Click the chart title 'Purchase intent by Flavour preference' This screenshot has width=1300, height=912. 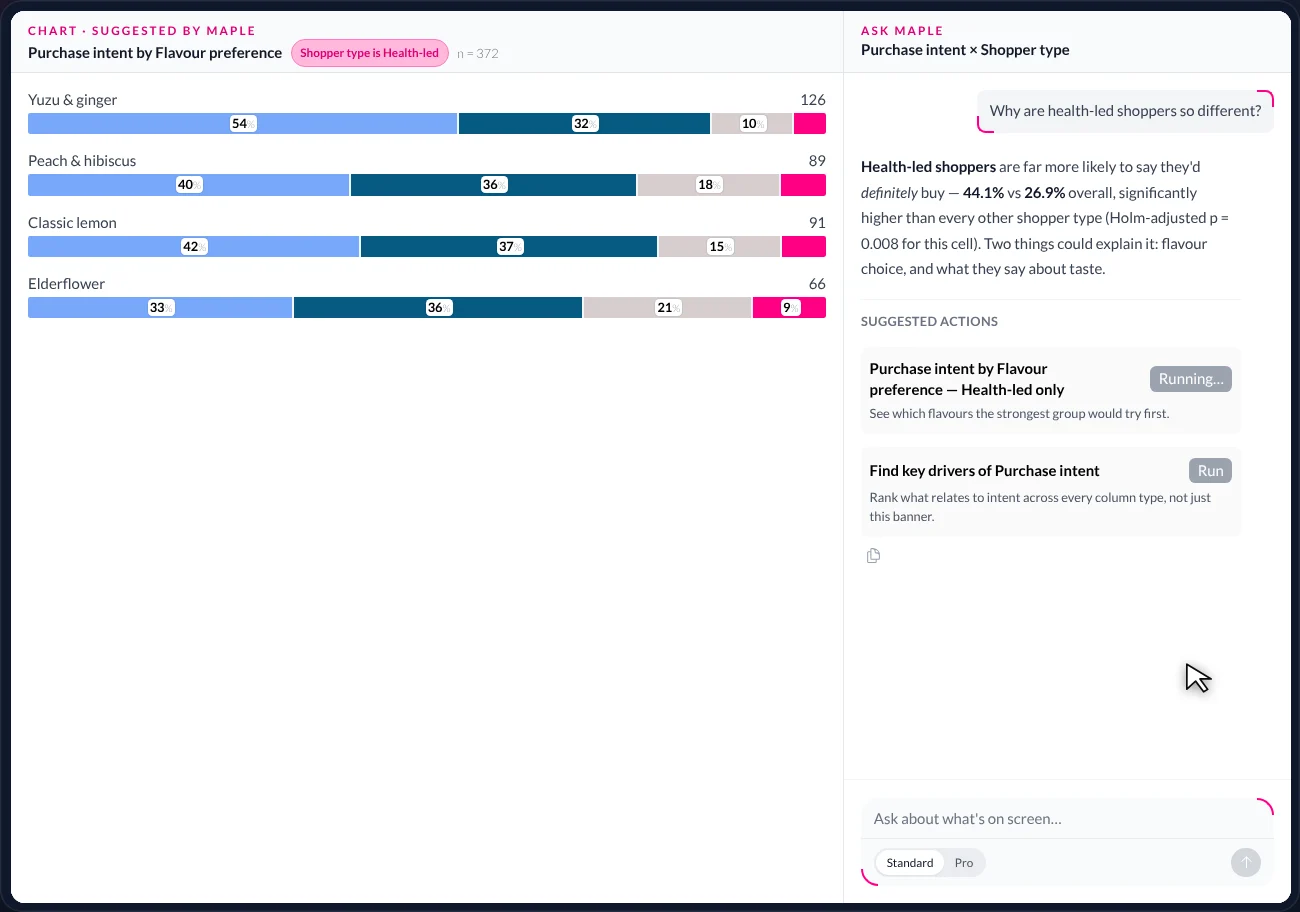pyautogui.click(x=155, y=53)
